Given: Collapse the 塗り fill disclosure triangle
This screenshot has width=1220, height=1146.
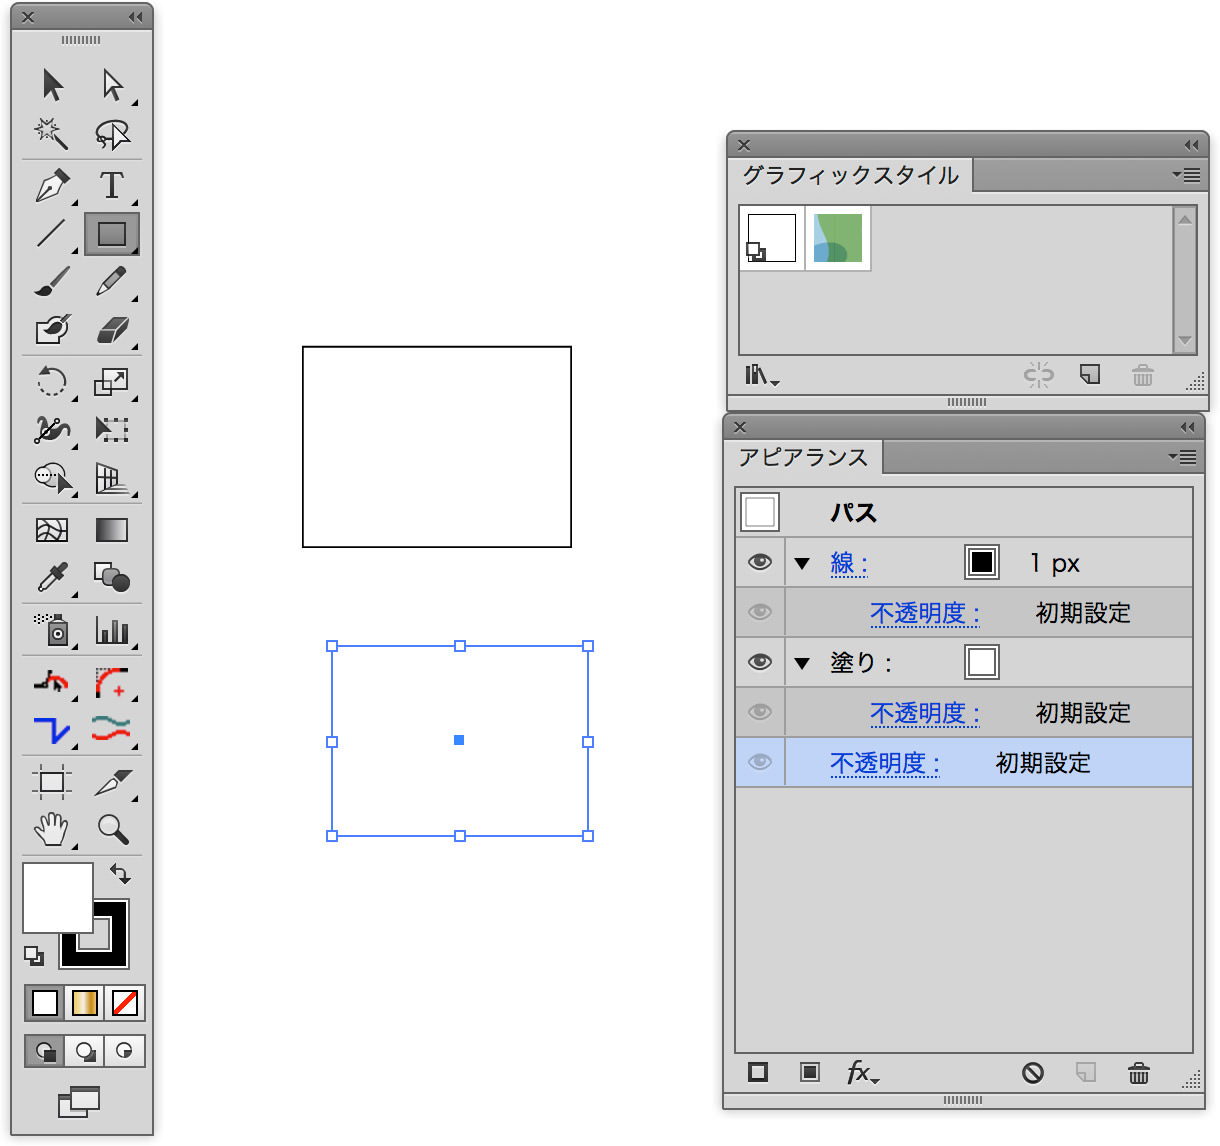Looking at the screenshot, I should pos(802,663).
